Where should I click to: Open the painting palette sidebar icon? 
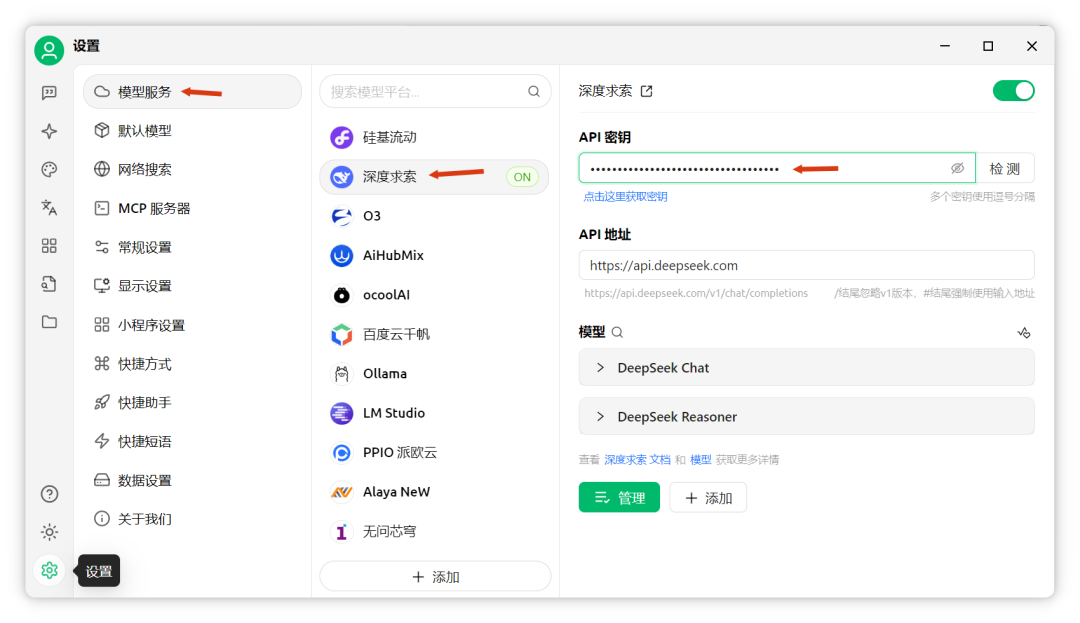(49, 169)
